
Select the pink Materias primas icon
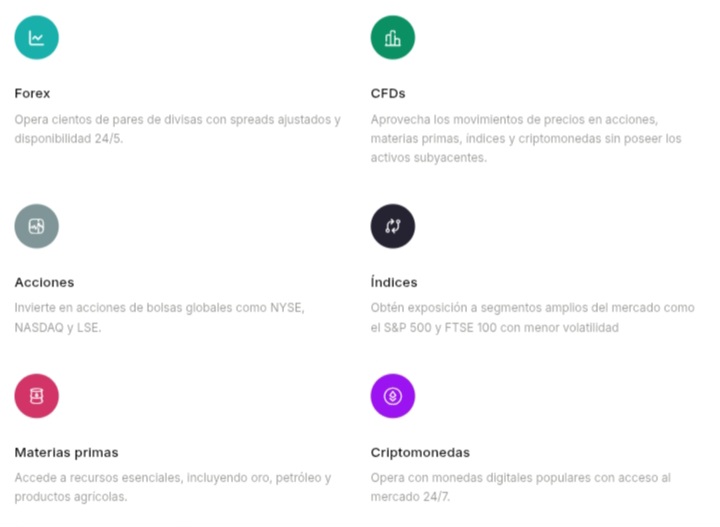[36, 396]
